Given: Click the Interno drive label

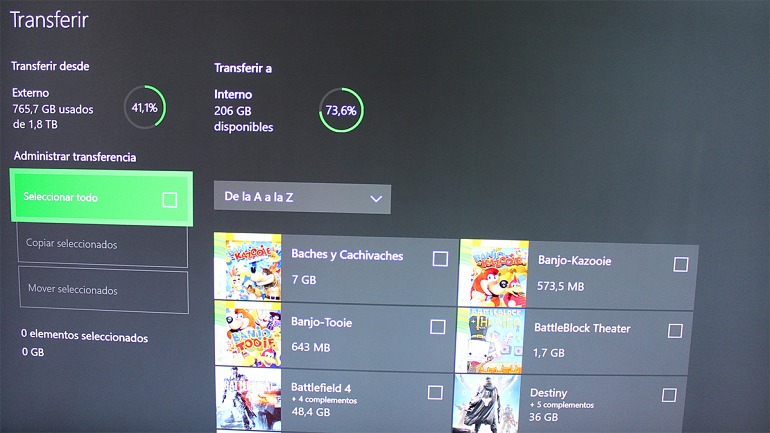Looking at the screenshot, I should pyautogui.click(x=233, y=94).
